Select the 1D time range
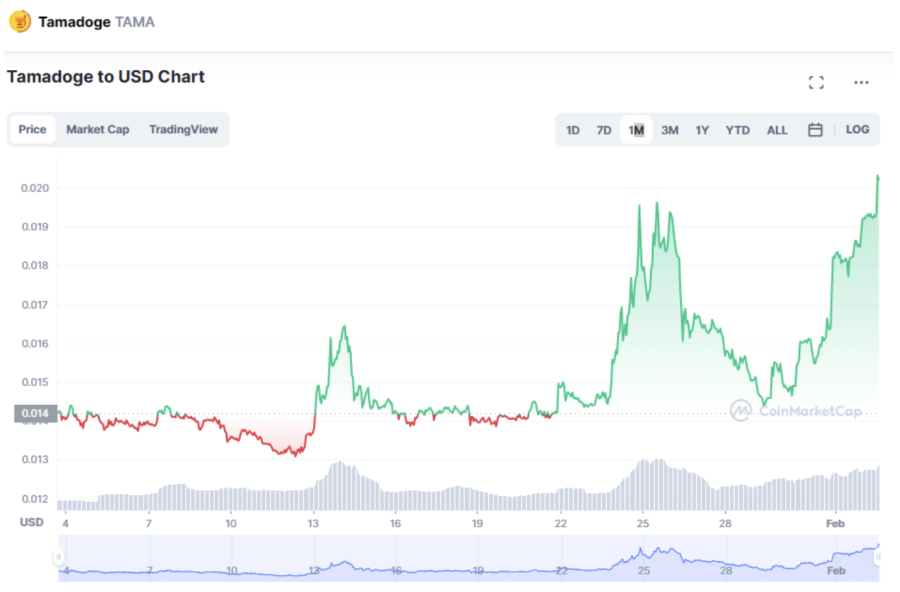Viewport: 900px width, 592px height. (573, 130)
